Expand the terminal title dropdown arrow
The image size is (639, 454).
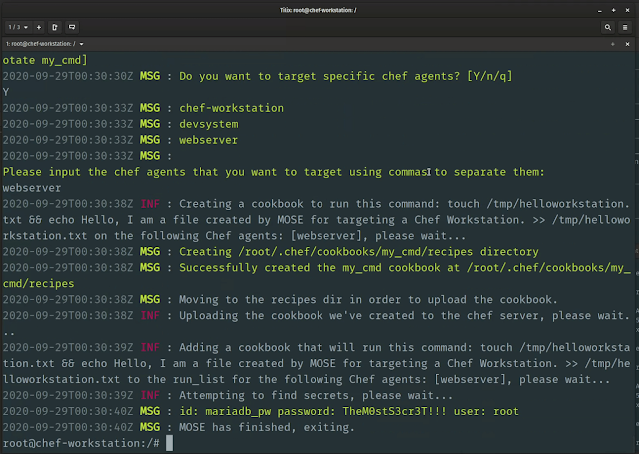pyautogui.click(x=82, y=44)
